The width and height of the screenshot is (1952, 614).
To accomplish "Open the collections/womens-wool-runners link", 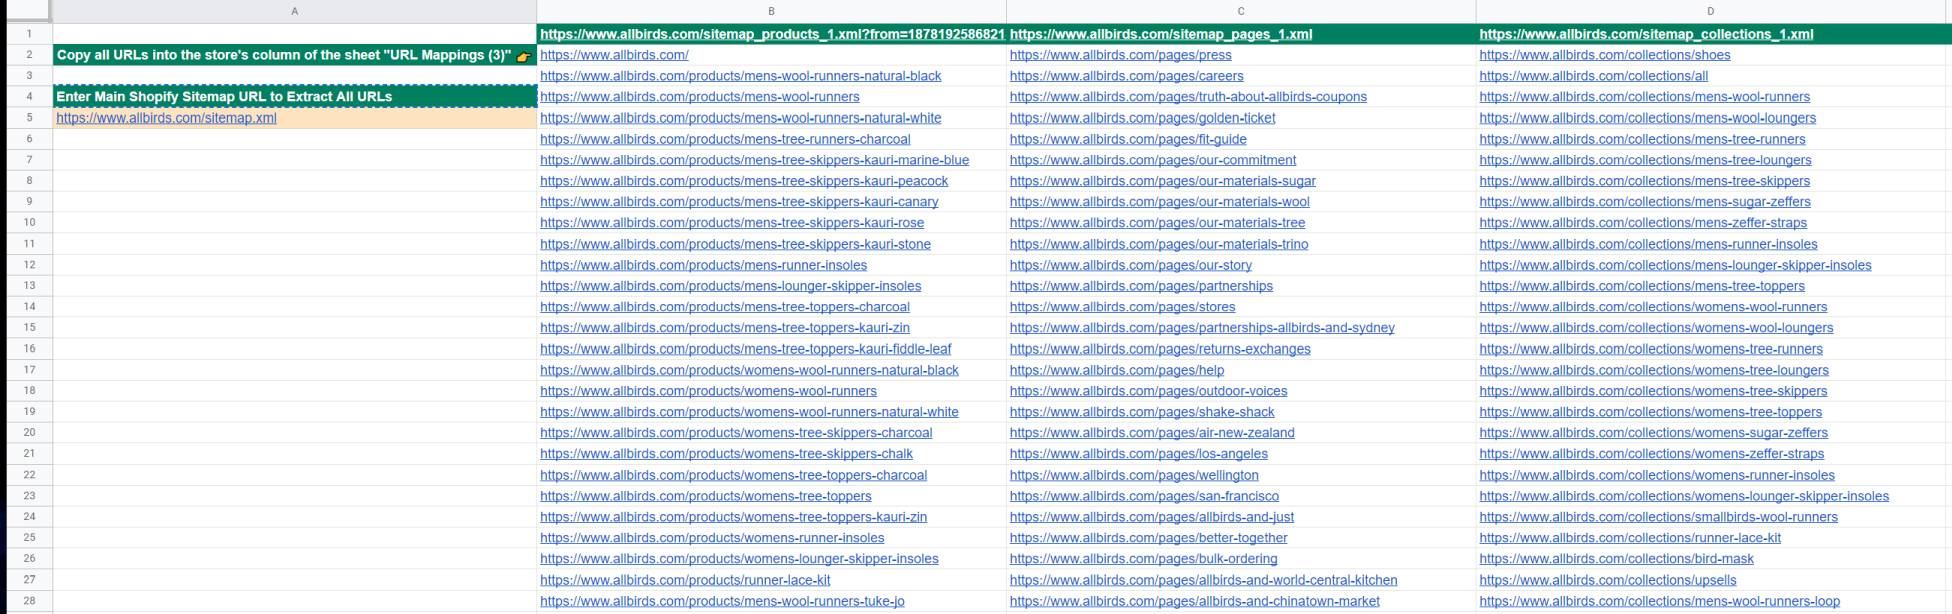I will click(x=1653, y=307).
